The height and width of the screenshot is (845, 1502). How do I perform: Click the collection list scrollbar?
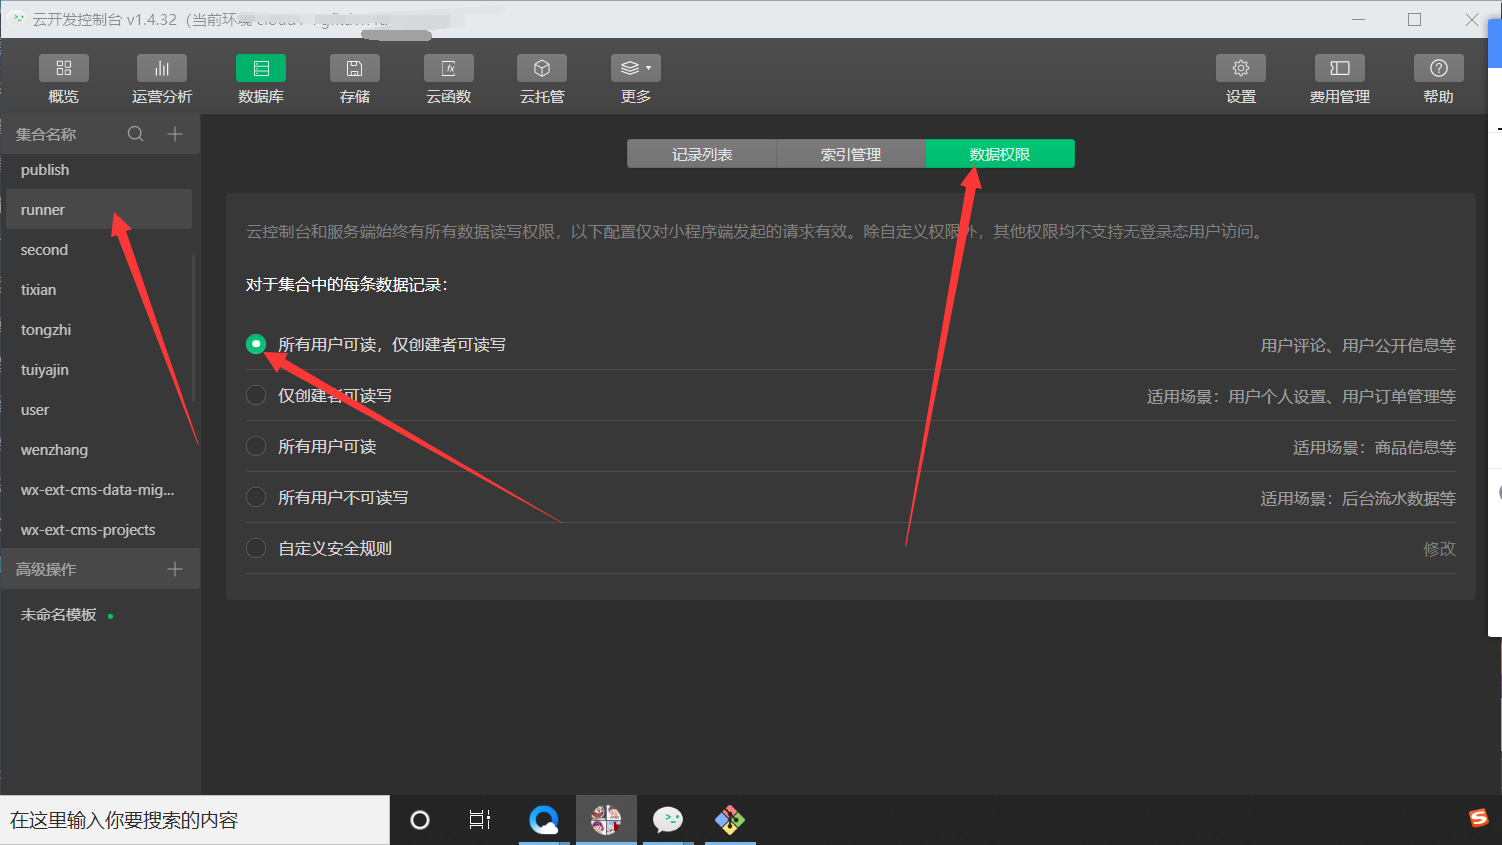[193, 330]
